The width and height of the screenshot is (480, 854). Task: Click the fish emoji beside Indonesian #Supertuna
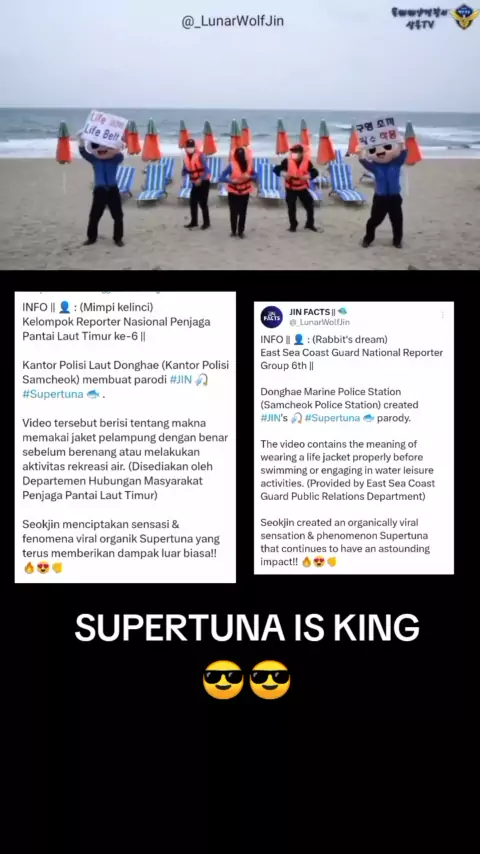point(93,394)
